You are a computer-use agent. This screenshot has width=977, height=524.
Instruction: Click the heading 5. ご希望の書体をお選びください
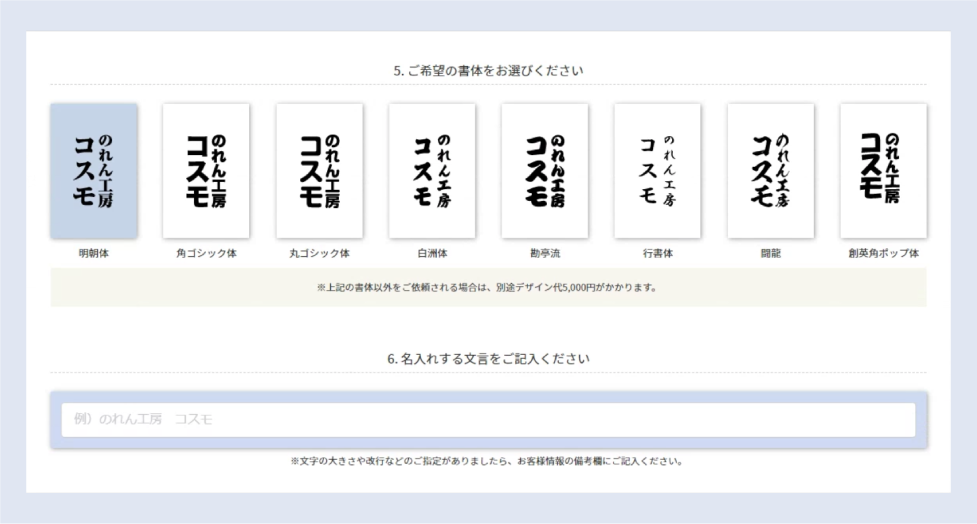point(488,71)
